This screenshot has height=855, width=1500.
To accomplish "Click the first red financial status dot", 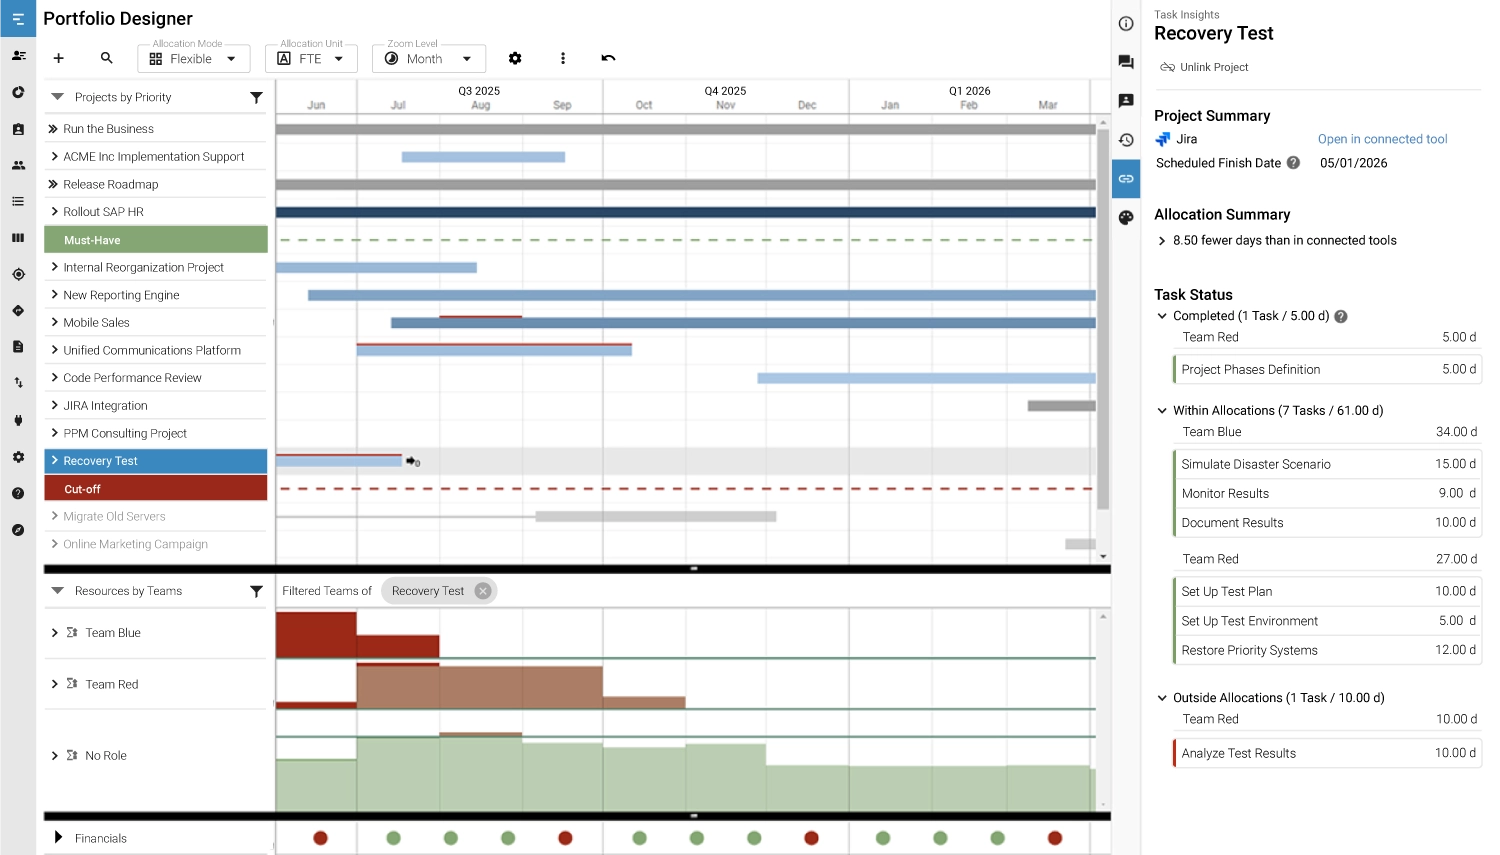I will [x=320, y=838].
